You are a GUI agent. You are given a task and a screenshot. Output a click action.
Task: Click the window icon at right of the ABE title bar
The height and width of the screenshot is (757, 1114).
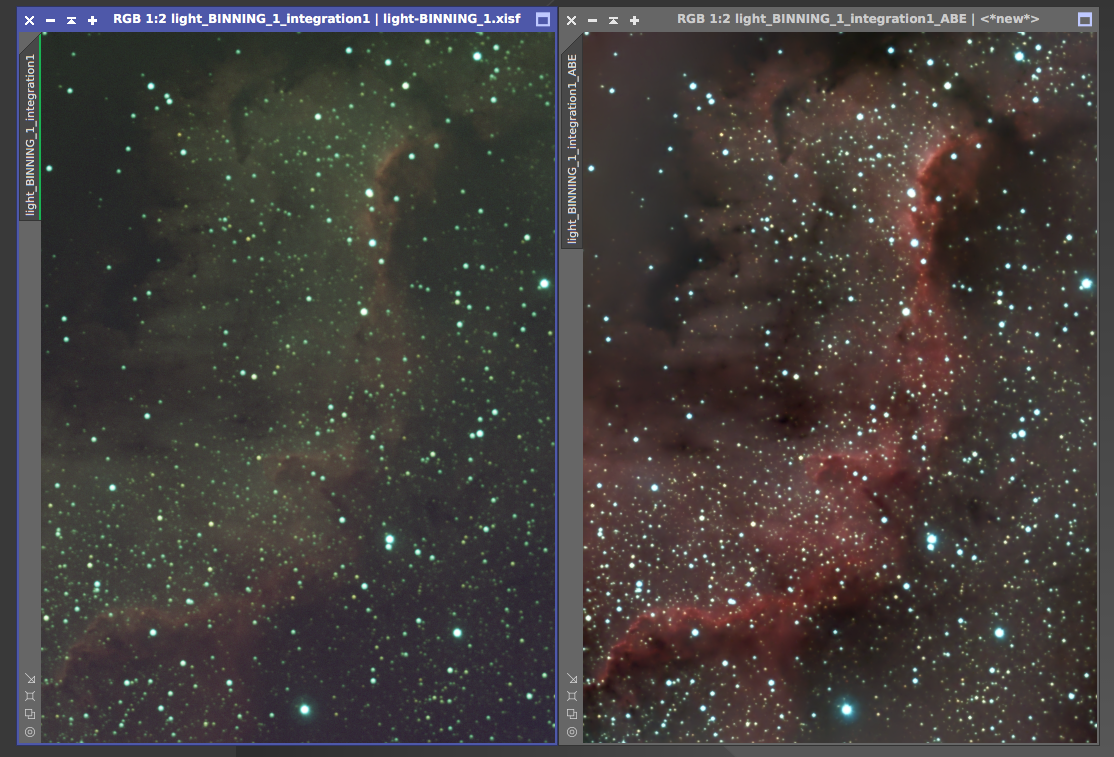(x=1084, y=20)
